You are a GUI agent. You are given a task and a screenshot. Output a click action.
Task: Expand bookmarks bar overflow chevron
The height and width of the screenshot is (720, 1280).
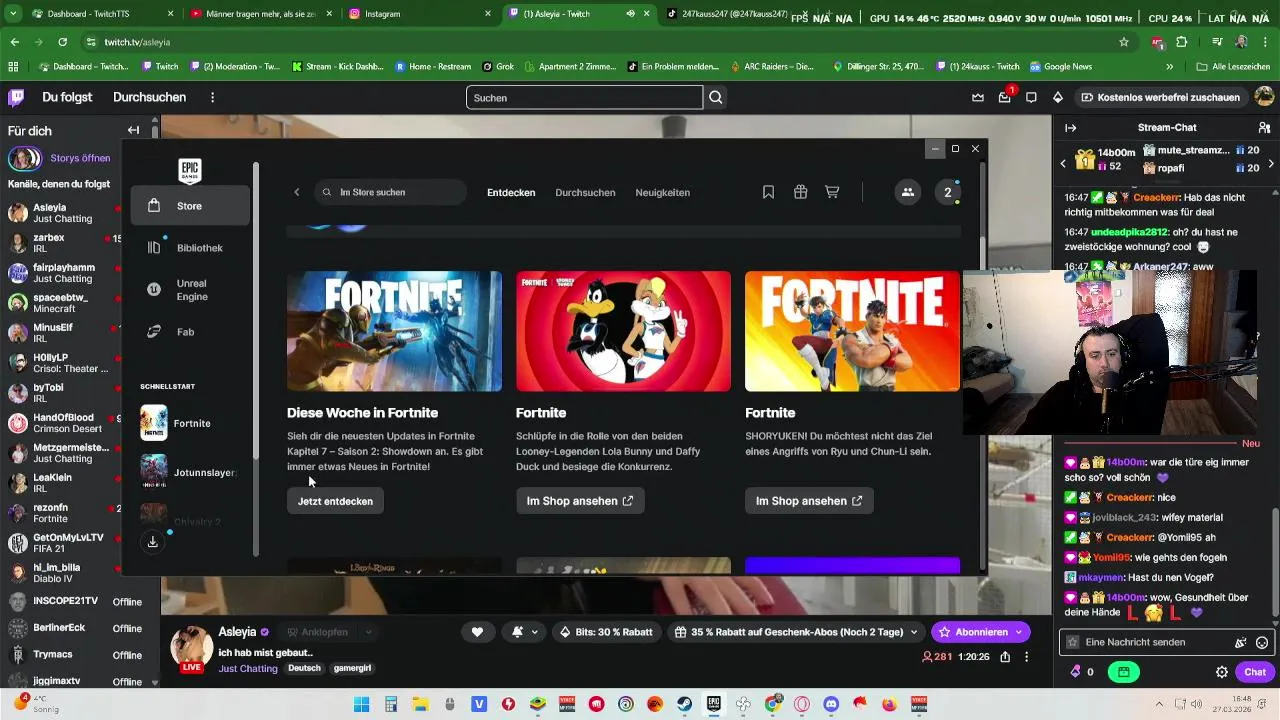pos(1169,67)
